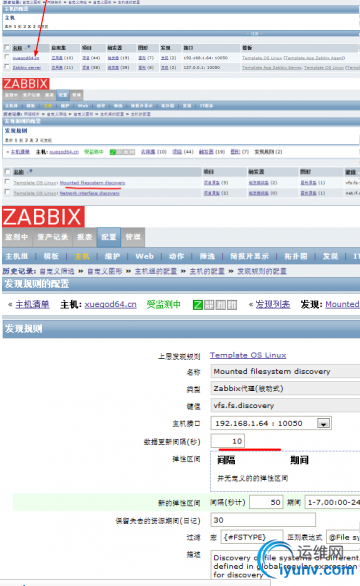Click the sort arrow beside 名称 in the discovery rules table
This screenshot has height=586, width=360.
click(x=30, y=171)
